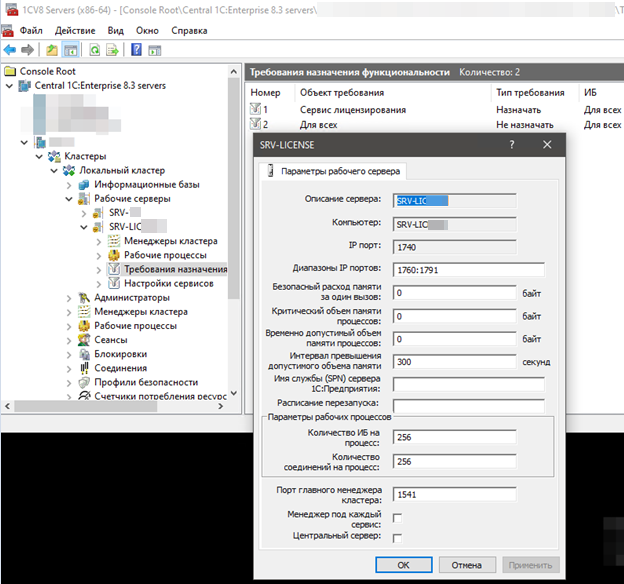Image resolution: width=624 pixels, height=584 pixels.
Task: Click the blue Help toolbar icon
Action: pyautogui.click(x=135, y=49)
